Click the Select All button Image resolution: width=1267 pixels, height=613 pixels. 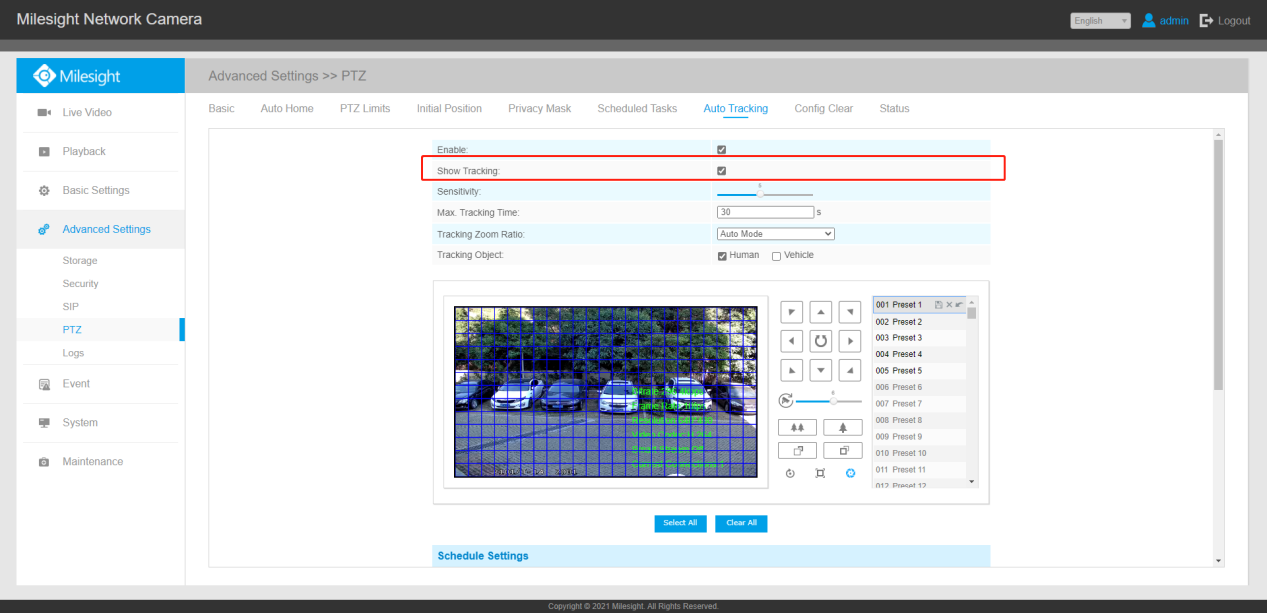pyautogui.click(x=680, y=523)
